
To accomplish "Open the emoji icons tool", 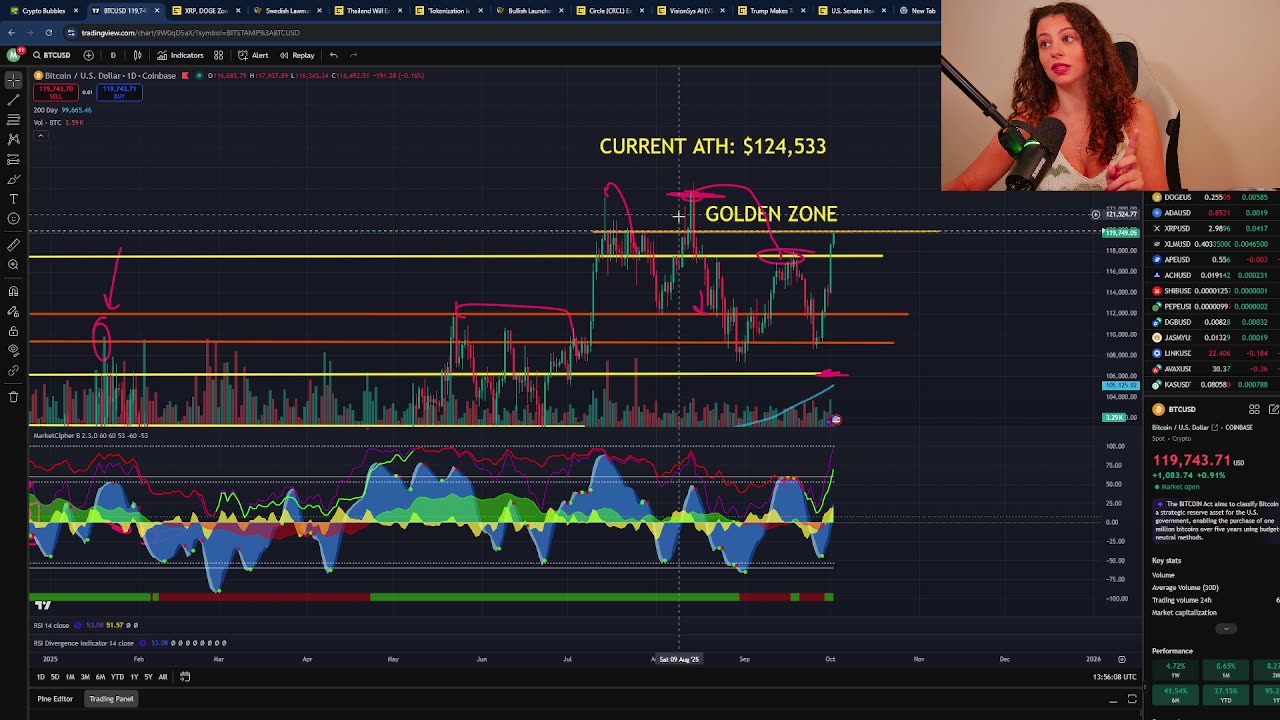I will tap(13, 219).
